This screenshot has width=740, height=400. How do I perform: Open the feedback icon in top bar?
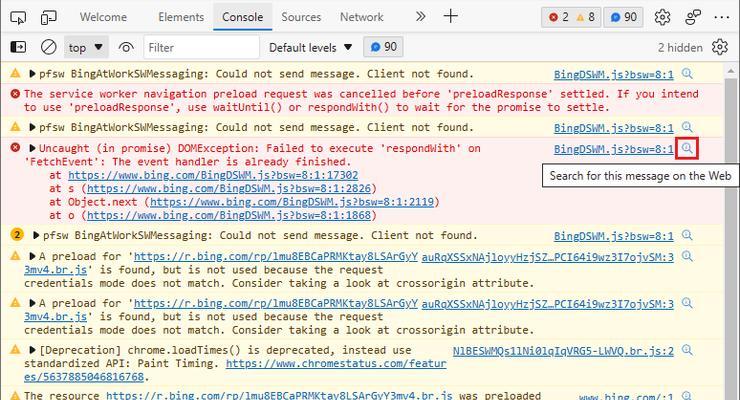(x=693, y=17)
